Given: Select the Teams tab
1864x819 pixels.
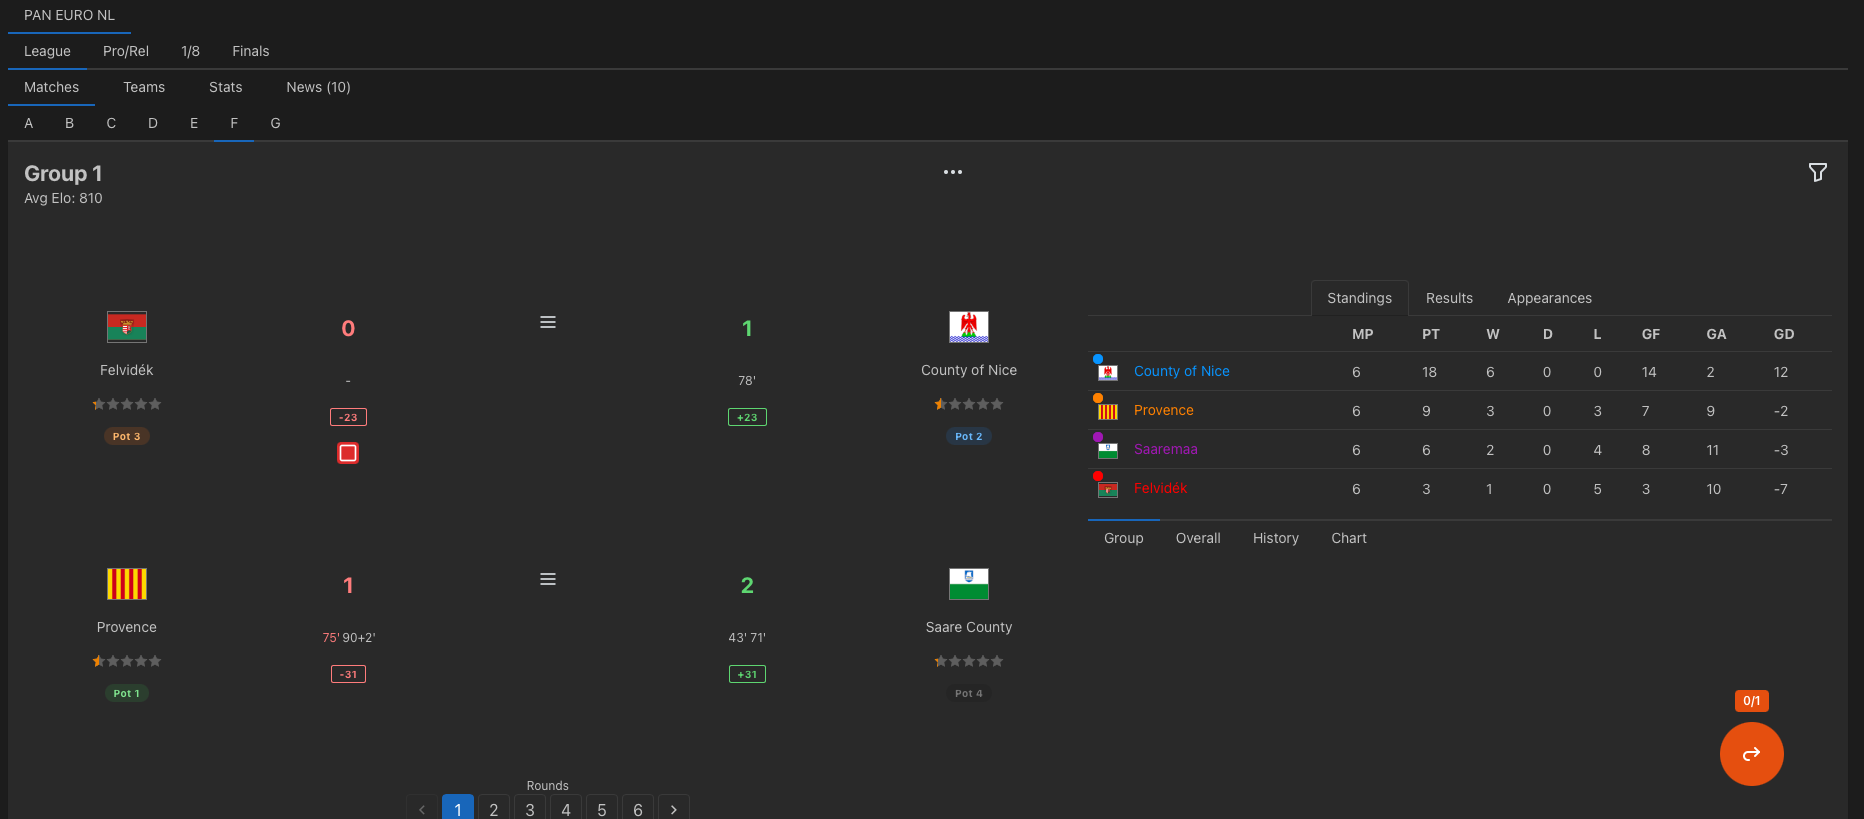Looking at the screenshot, I should pyautogui.click(x=144, y=87).
